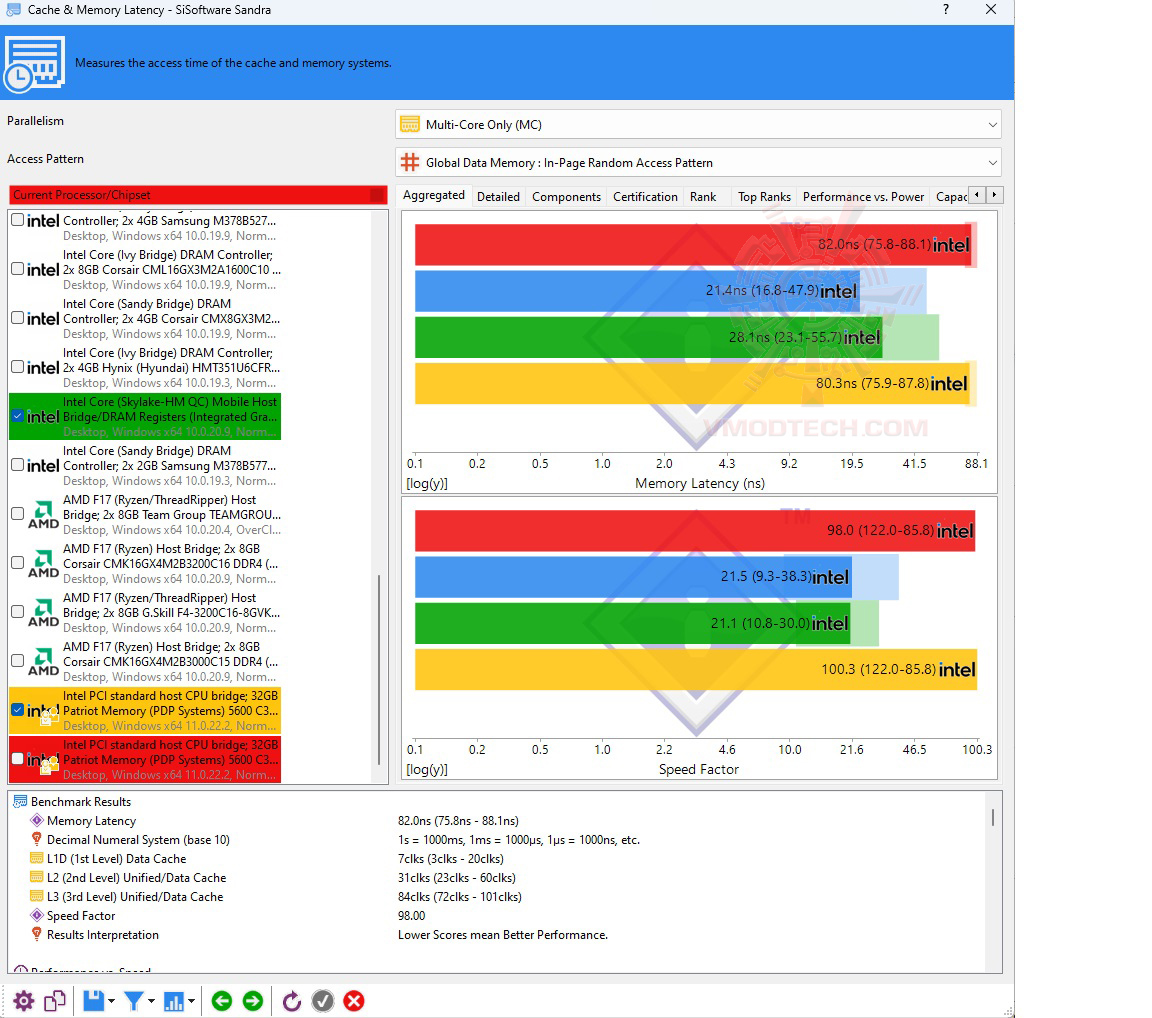Image resolution: width=1152 pixels, height=1018 pixels.
Task: Open the Certification tab
Action: pos(645,197)
